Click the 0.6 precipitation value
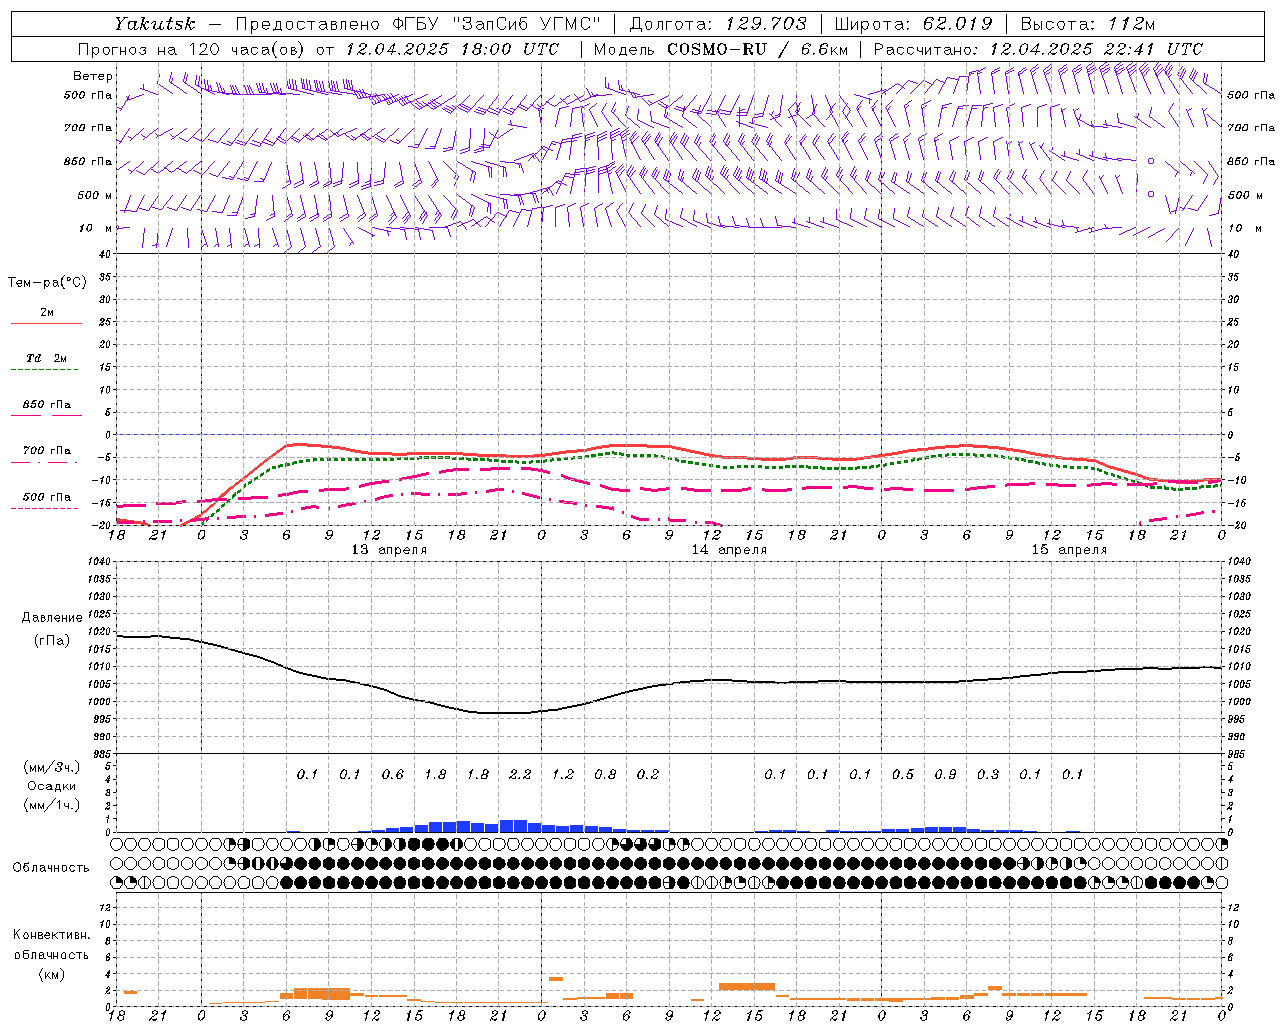 pyautogui.click(x=393, y=775)
